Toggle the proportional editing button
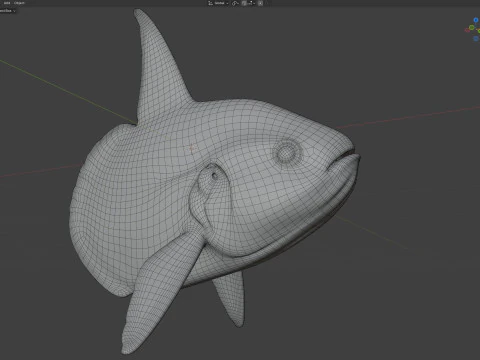This screenshot has height=360, width=480. click(260, 3)
